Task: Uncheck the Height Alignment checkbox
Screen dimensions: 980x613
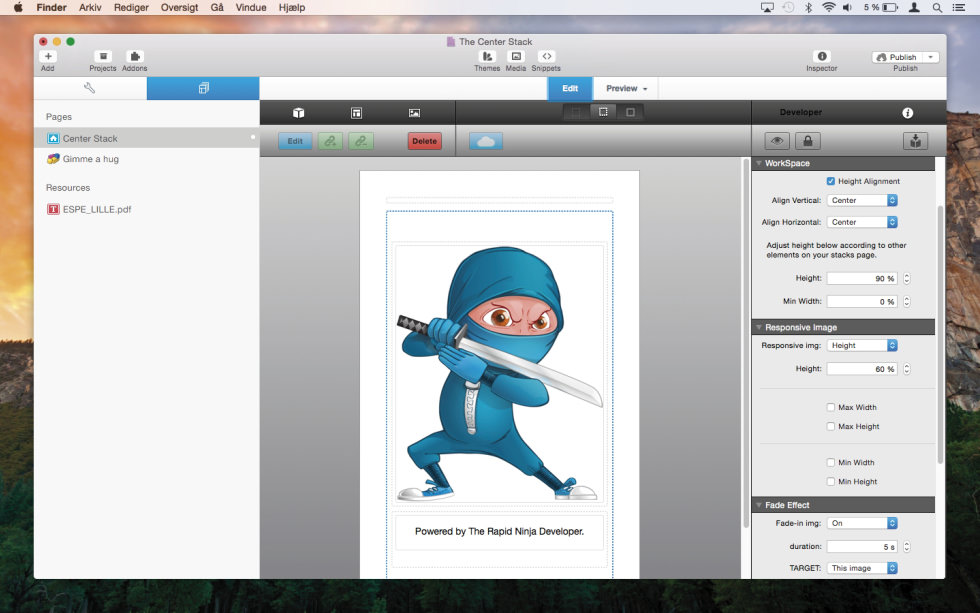Action: coord(831,181)
